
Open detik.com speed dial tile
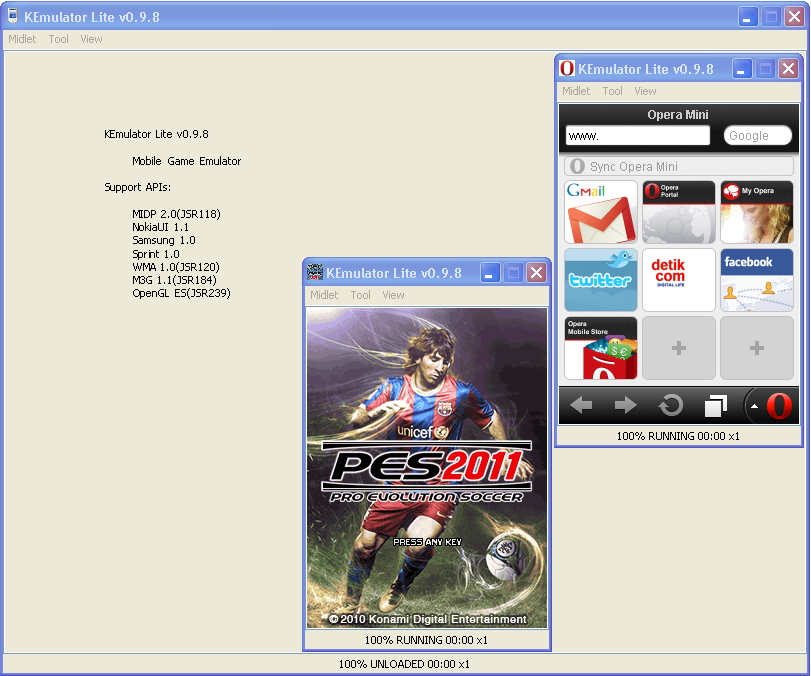pos(679,280)
